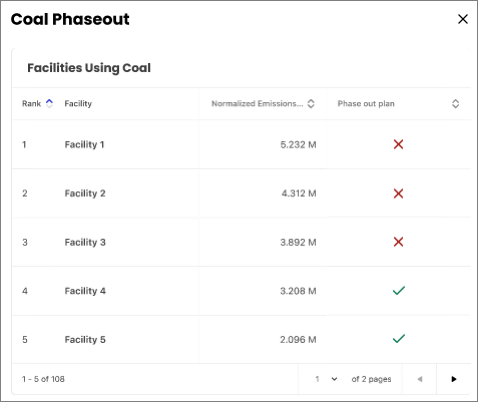This screenshot has height=402, width=478.
Task: Click the Phase out plan header
Action: coord(366,104)
